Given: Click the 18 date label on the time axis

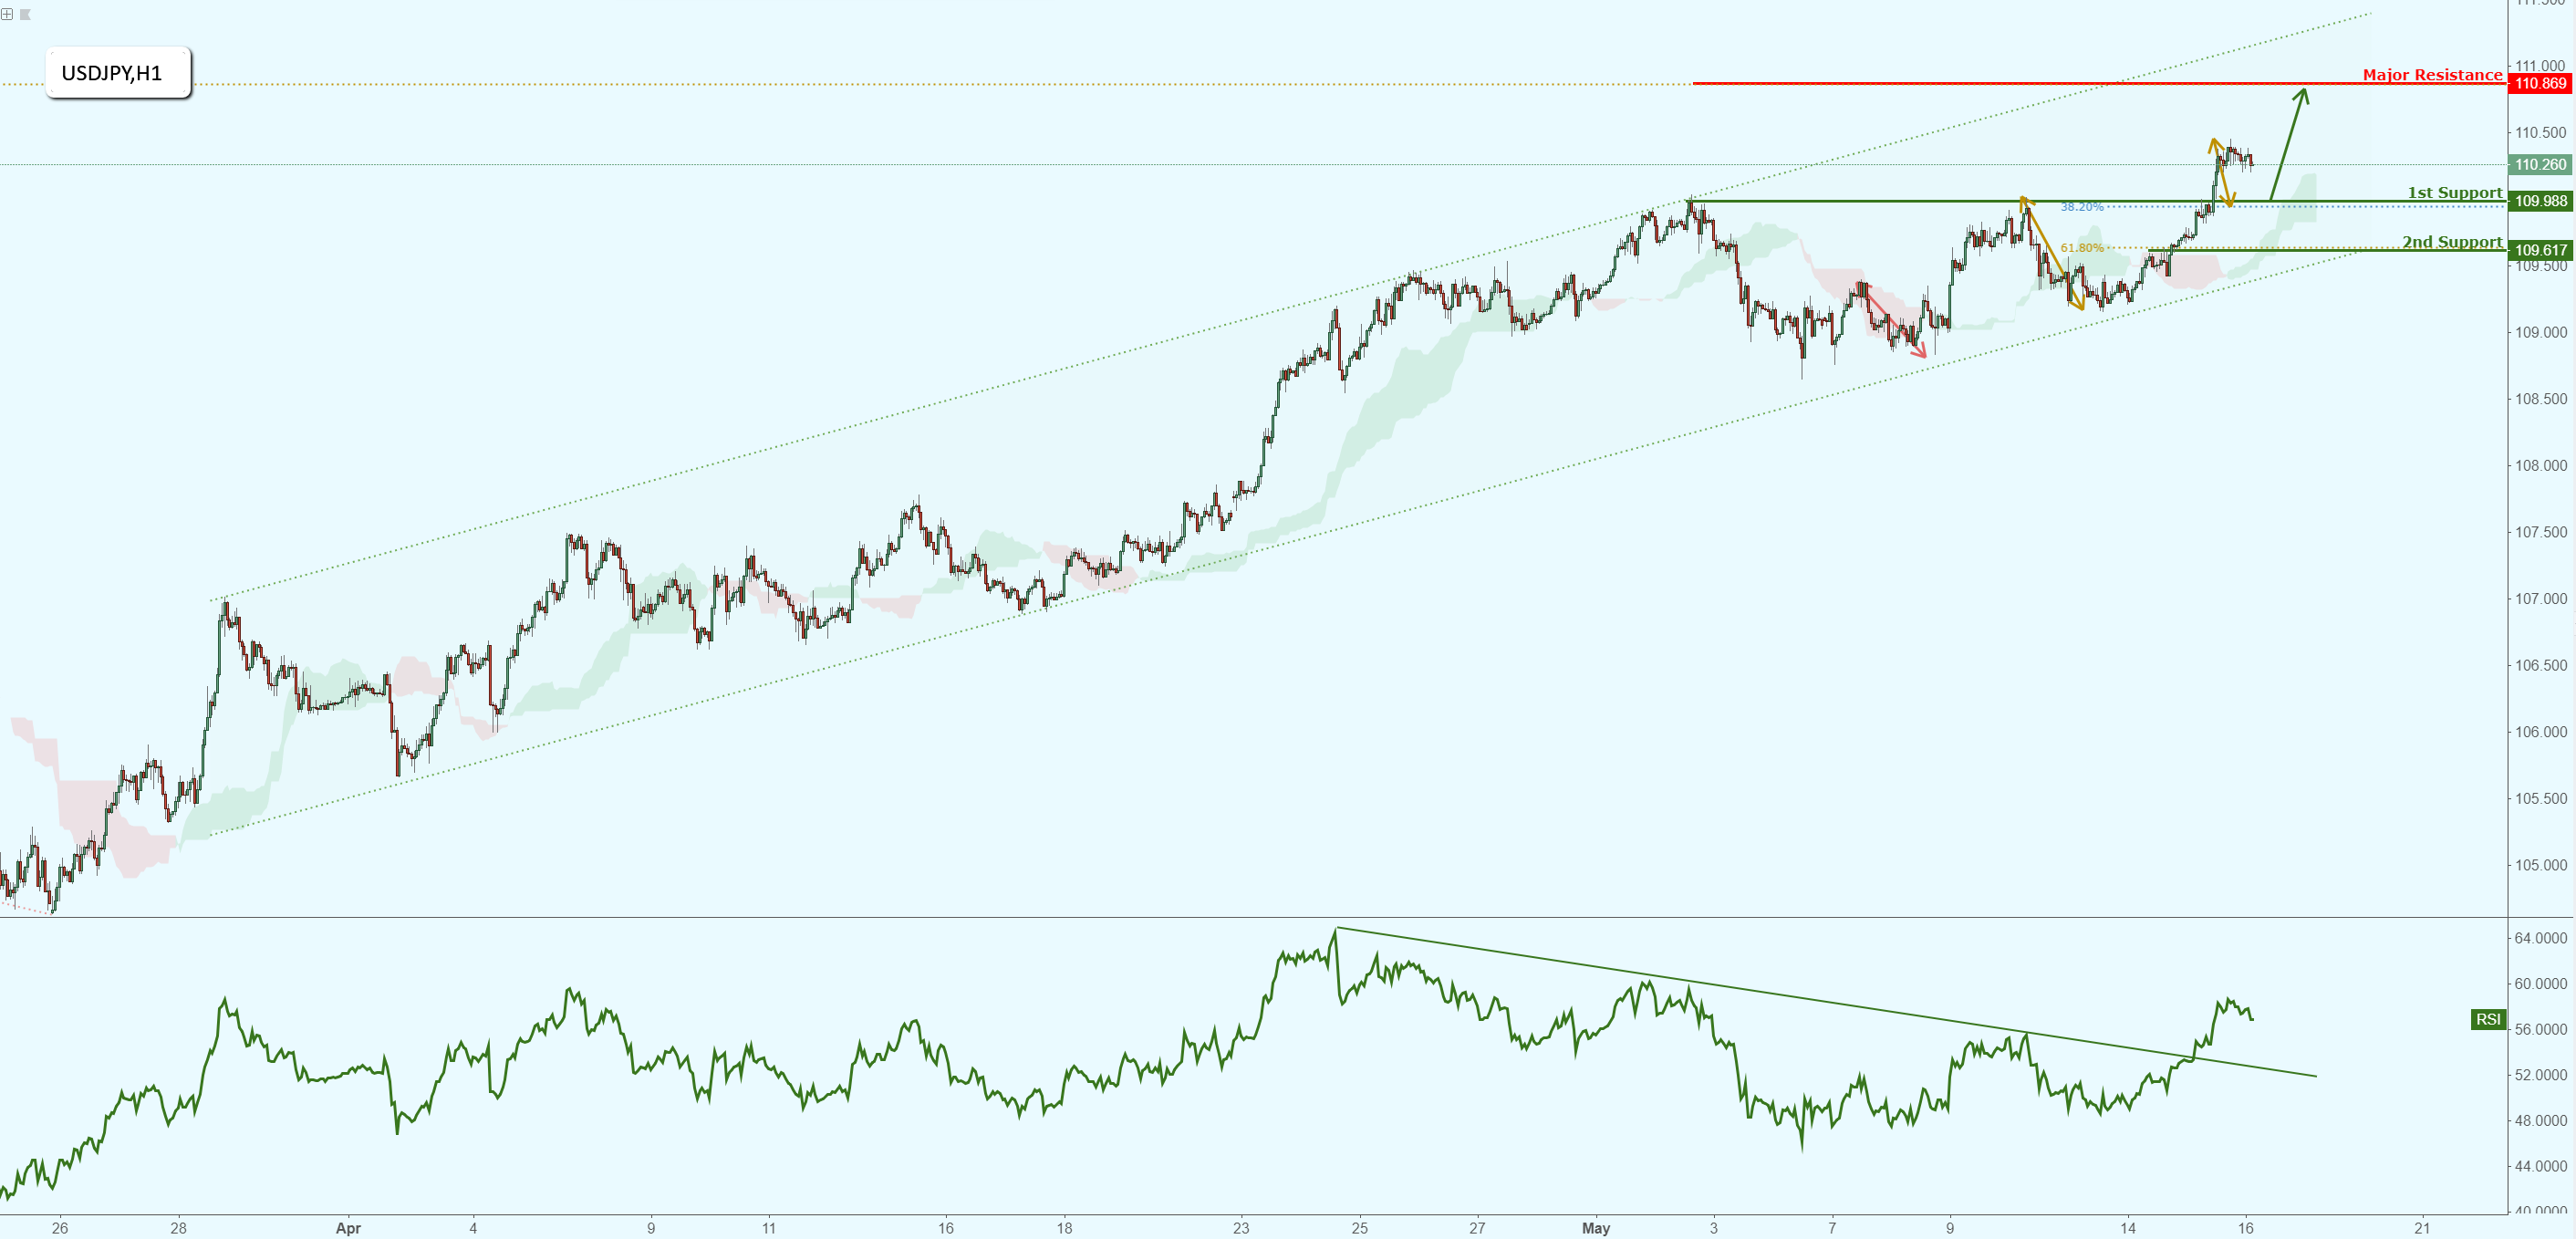Looking at the screenshot, I should point(1064,1228).
